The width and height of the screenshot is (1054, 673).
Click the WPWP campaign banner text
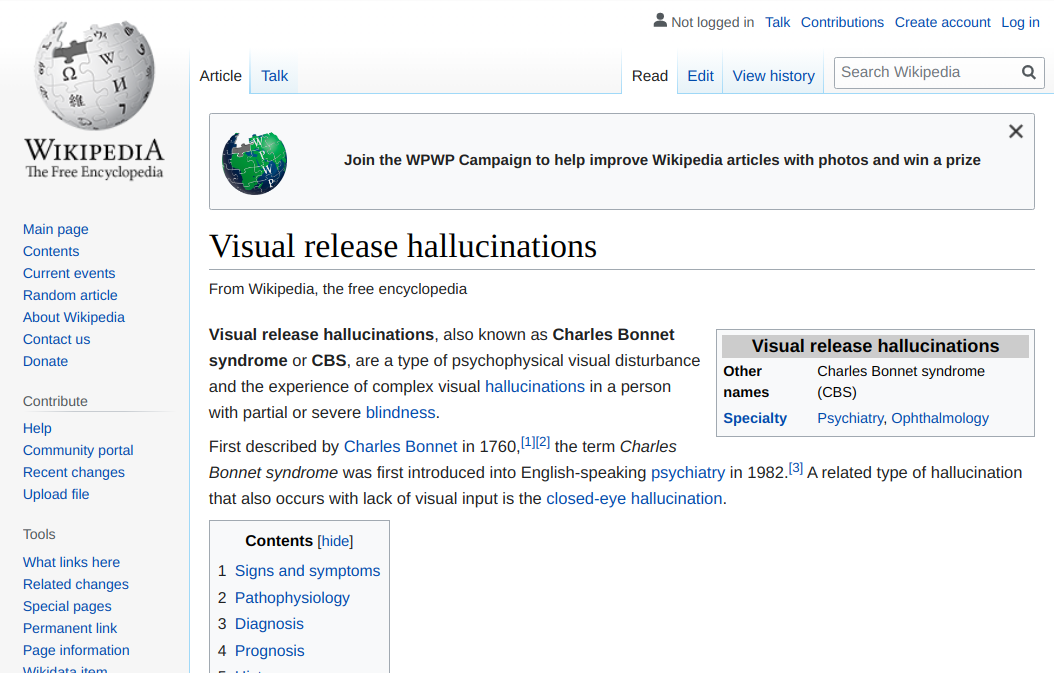(x=662, y=160)
